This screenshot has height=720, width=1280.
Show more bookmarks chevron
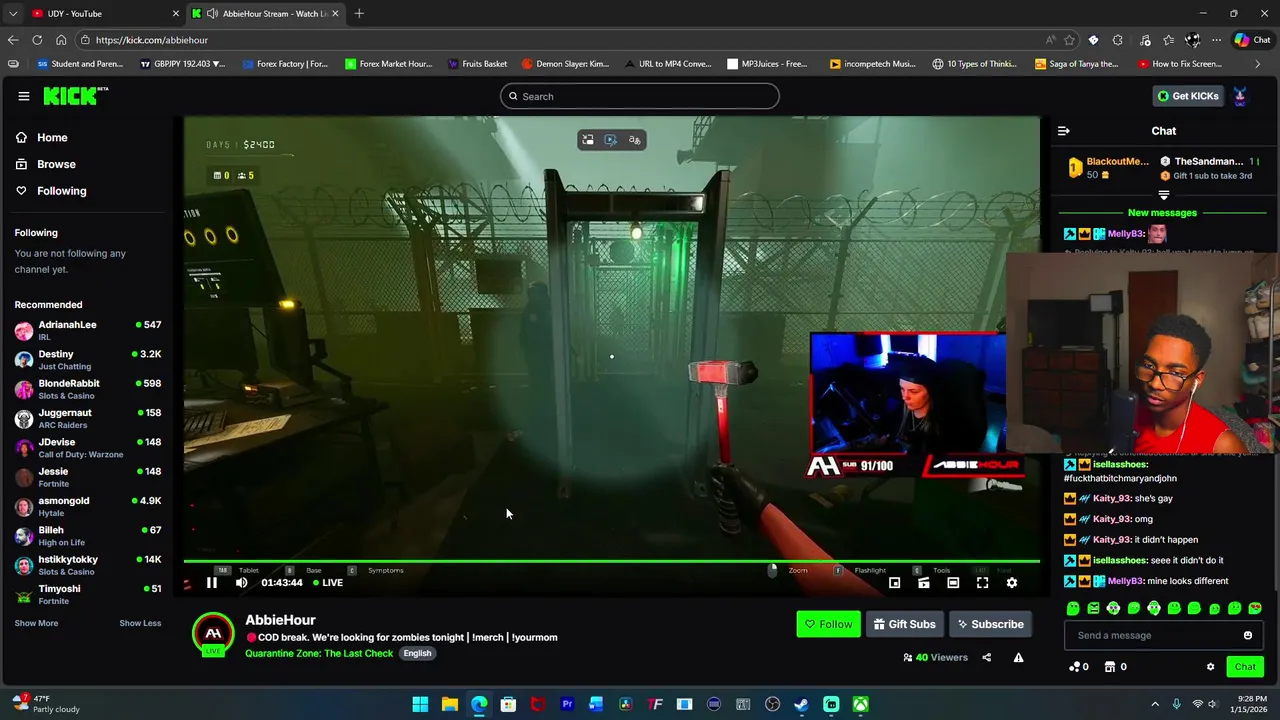coord(1258,64)
